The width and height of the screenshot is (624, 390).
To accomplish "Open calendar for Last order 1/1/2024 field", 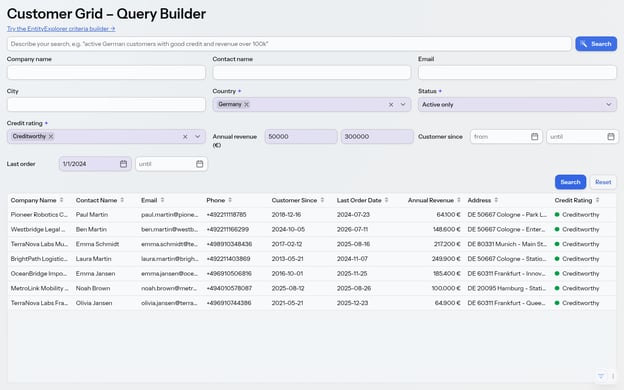I will click(x=123, y=164).
